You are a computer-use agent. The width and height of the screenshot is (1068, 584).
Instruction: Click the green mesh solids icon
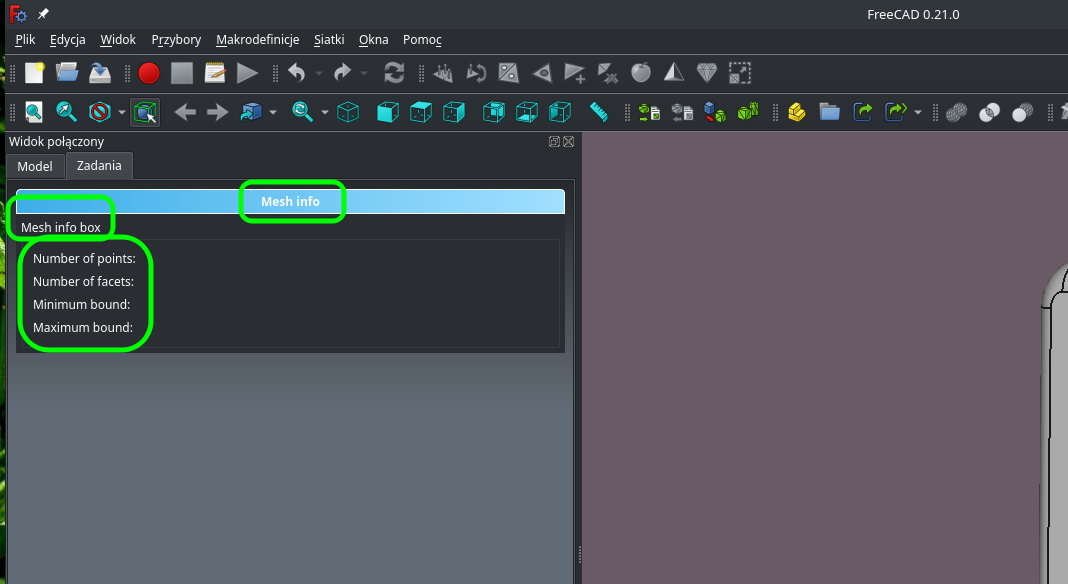(748, 112)
